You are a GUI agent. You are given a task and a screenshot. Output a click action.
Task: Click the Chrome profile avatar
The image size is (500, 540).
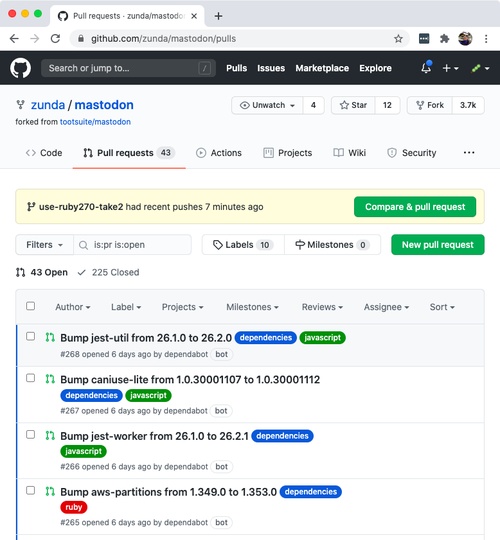(x=465, y=39)
